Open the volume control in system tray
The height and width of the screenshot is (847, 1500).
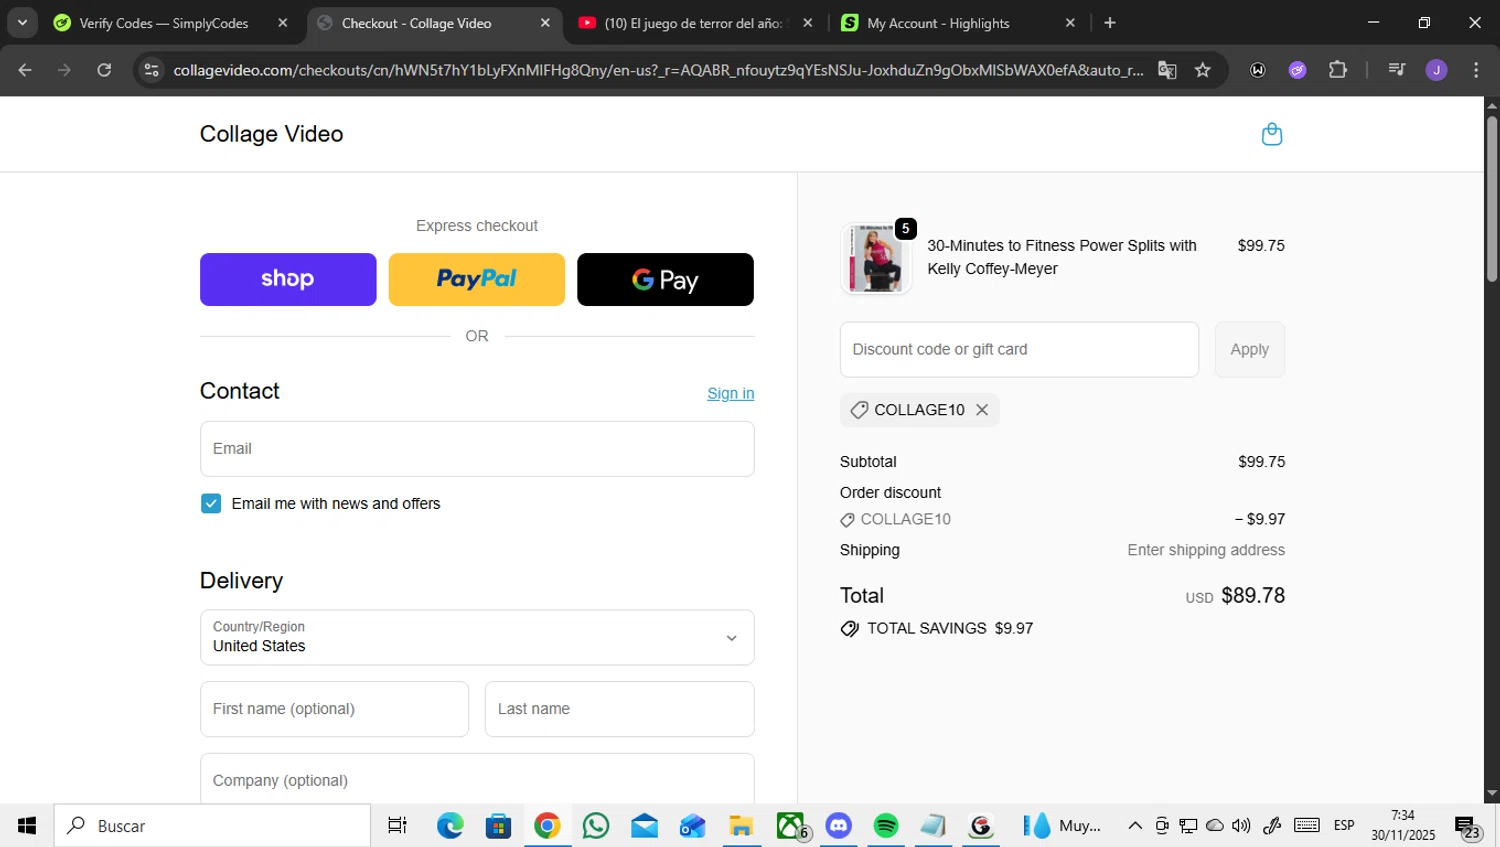pyautogui.click(x=1241, y=826)
